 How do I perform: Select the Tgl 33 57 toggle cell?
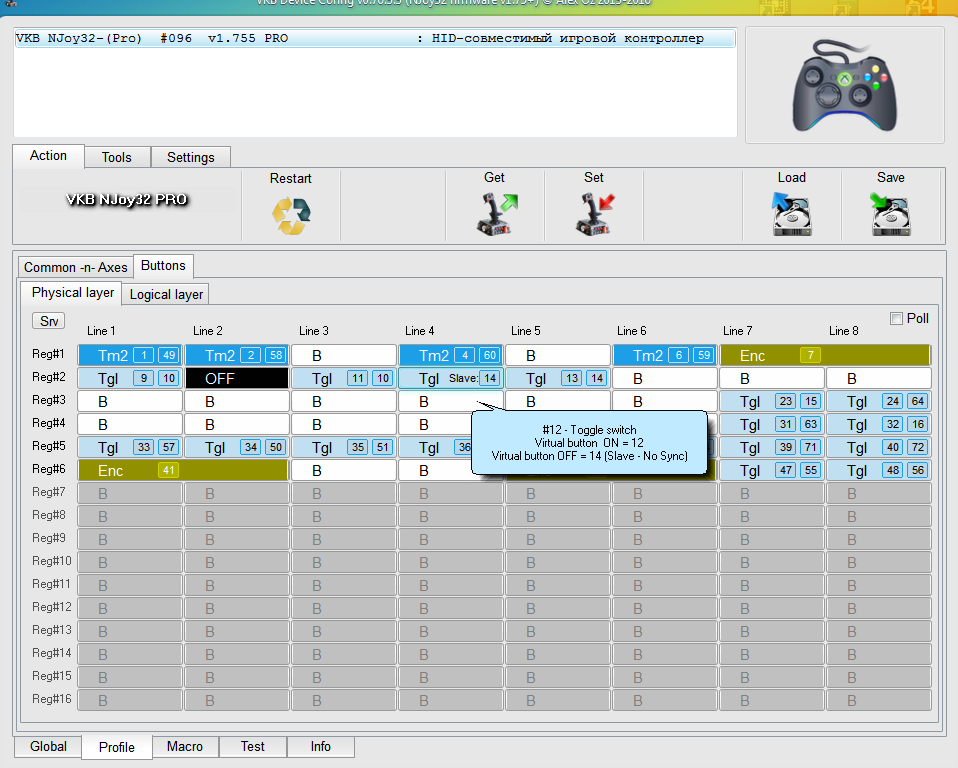(130, 447)
